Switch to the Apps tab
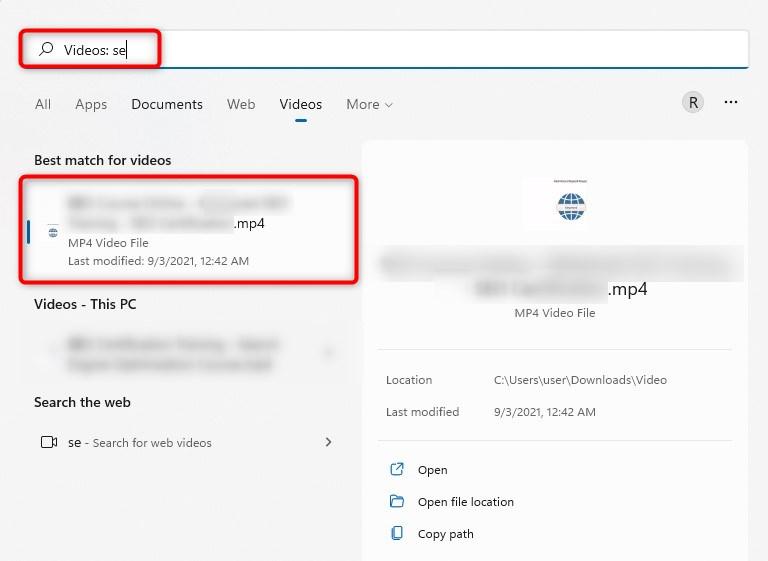The width and height of the screenshot is (768, 561). [91, 104]
